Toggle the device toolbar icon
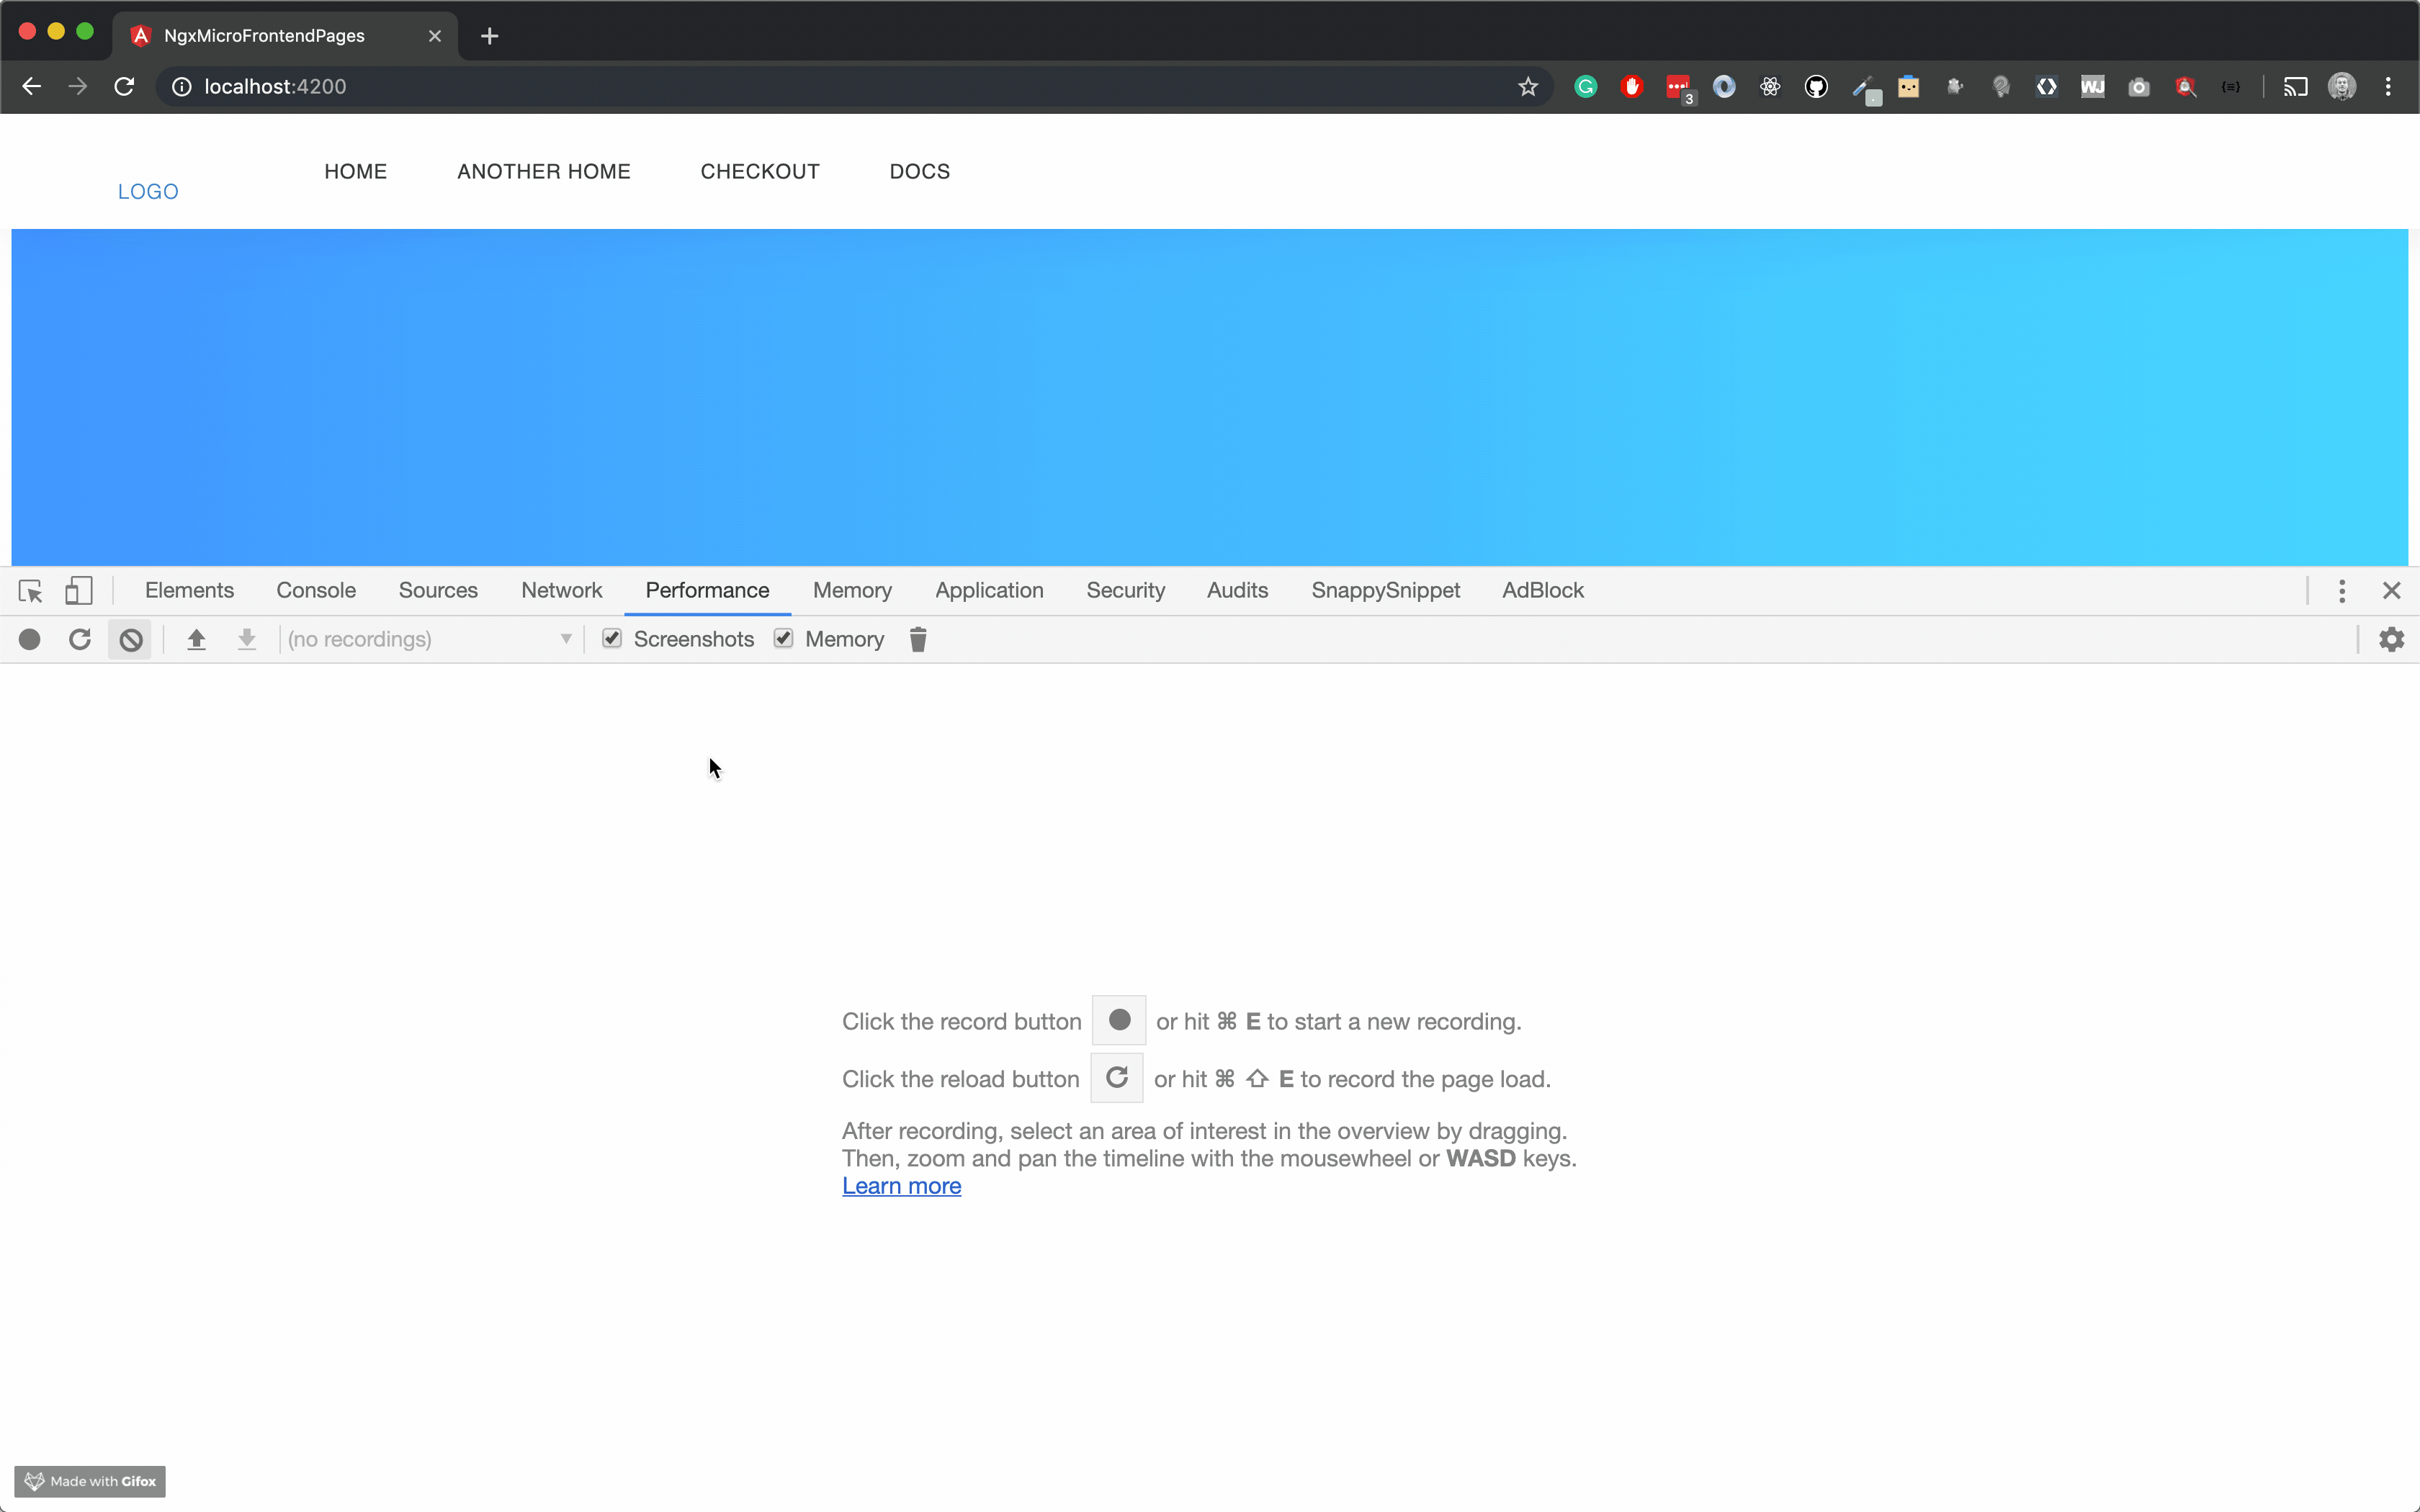This screenshot has width=2420, height=1512. pos(79,591)
